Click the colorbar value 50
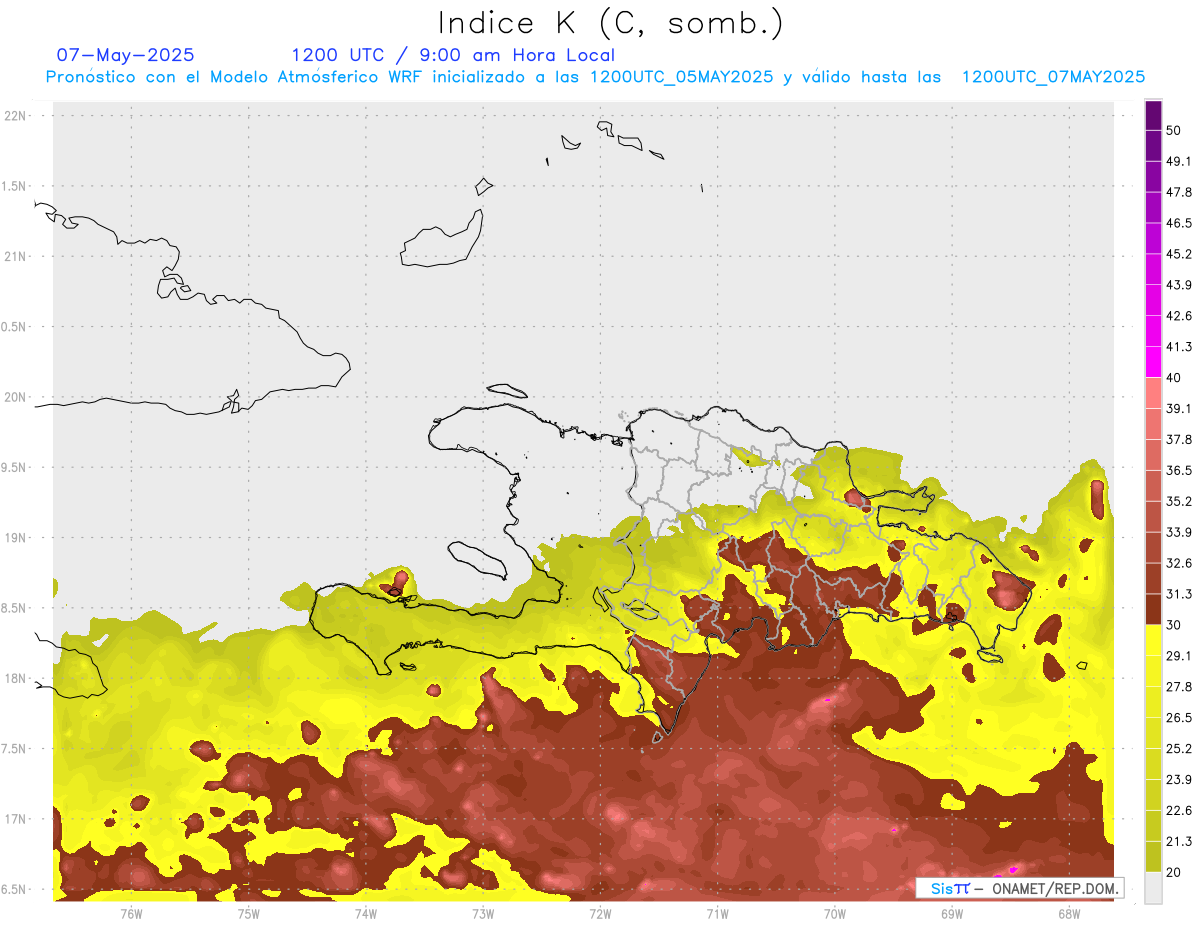Viewport: 1200px width, 927px height. pos(1174,130)
